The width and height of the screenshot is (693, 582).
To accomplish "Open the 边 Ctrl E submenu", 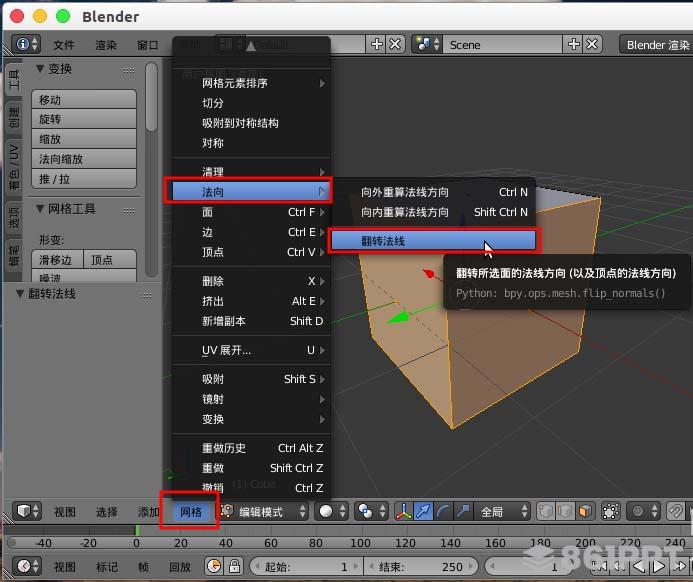I will click(251, 232).
